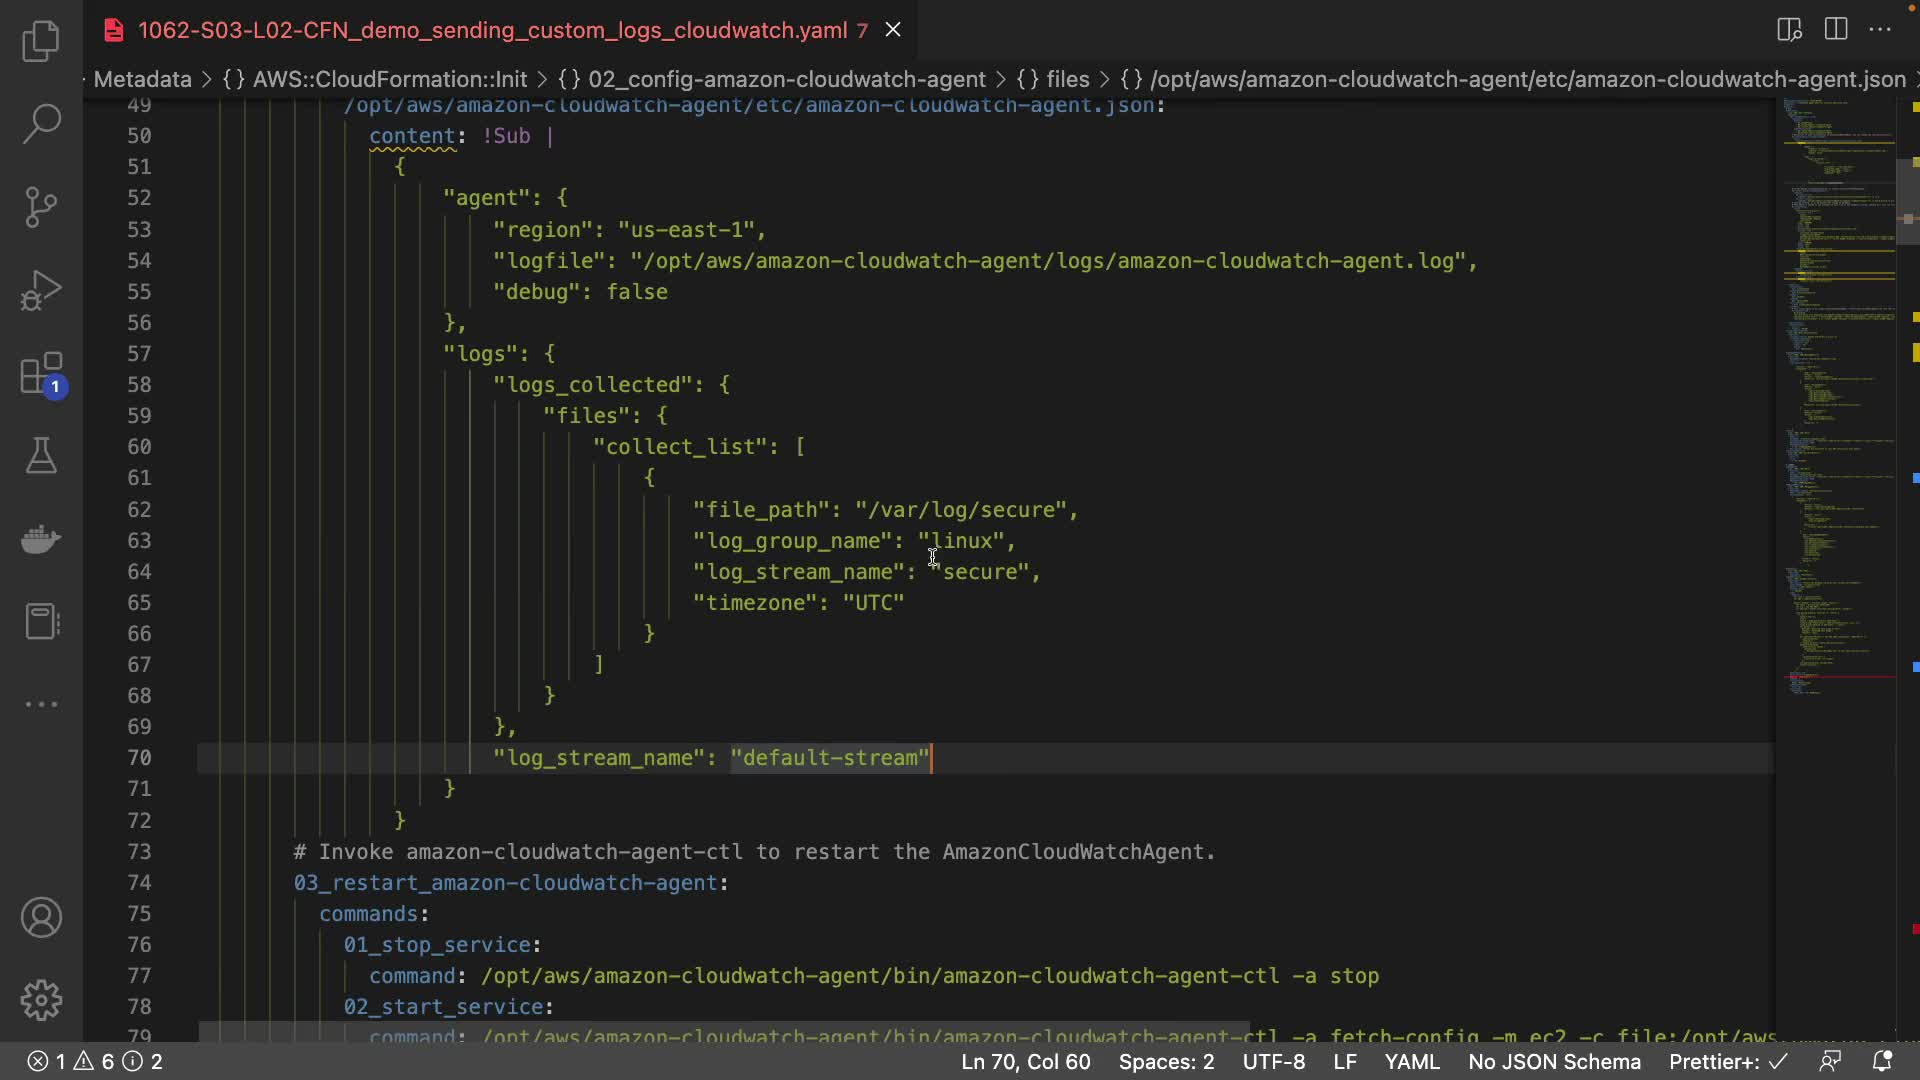Open the Extensions view with badge

point(41,375)
